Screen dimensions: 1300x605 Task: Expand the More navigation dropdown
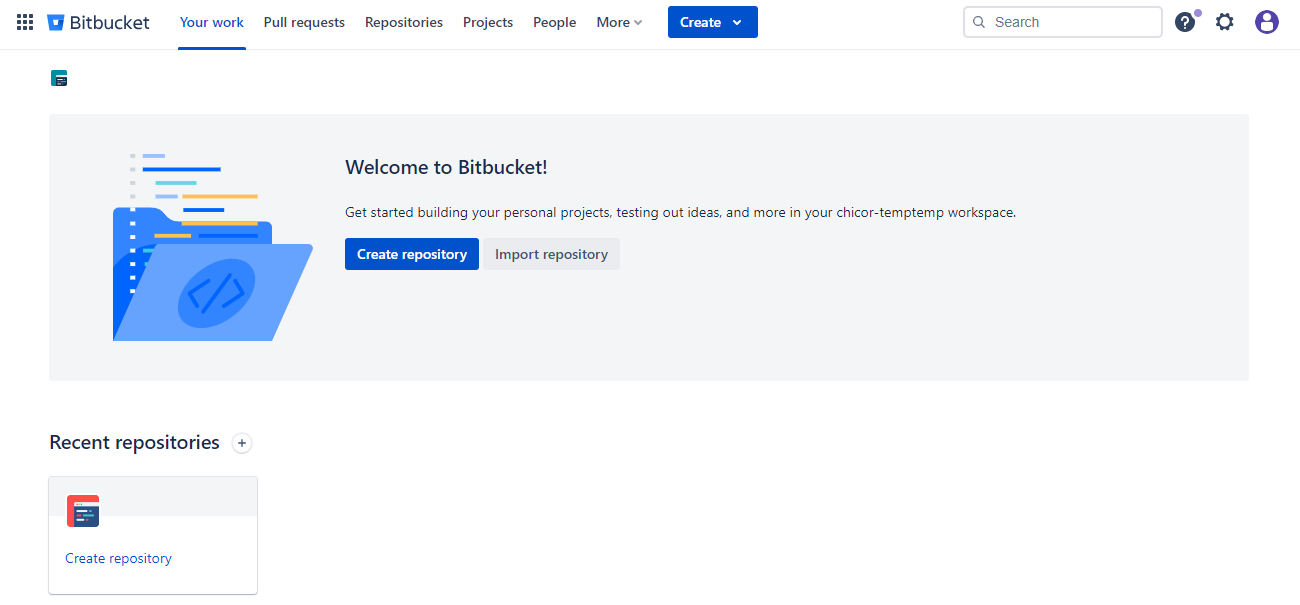coord(619,22)
